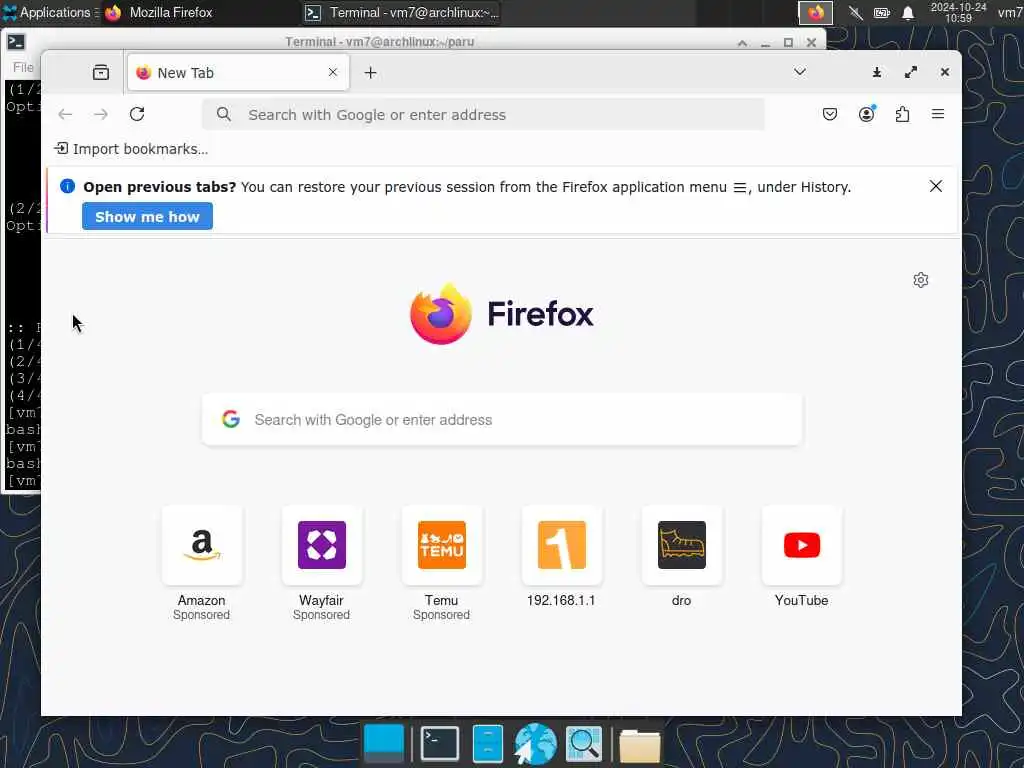Open the file manager dock icon

(488, 743)
